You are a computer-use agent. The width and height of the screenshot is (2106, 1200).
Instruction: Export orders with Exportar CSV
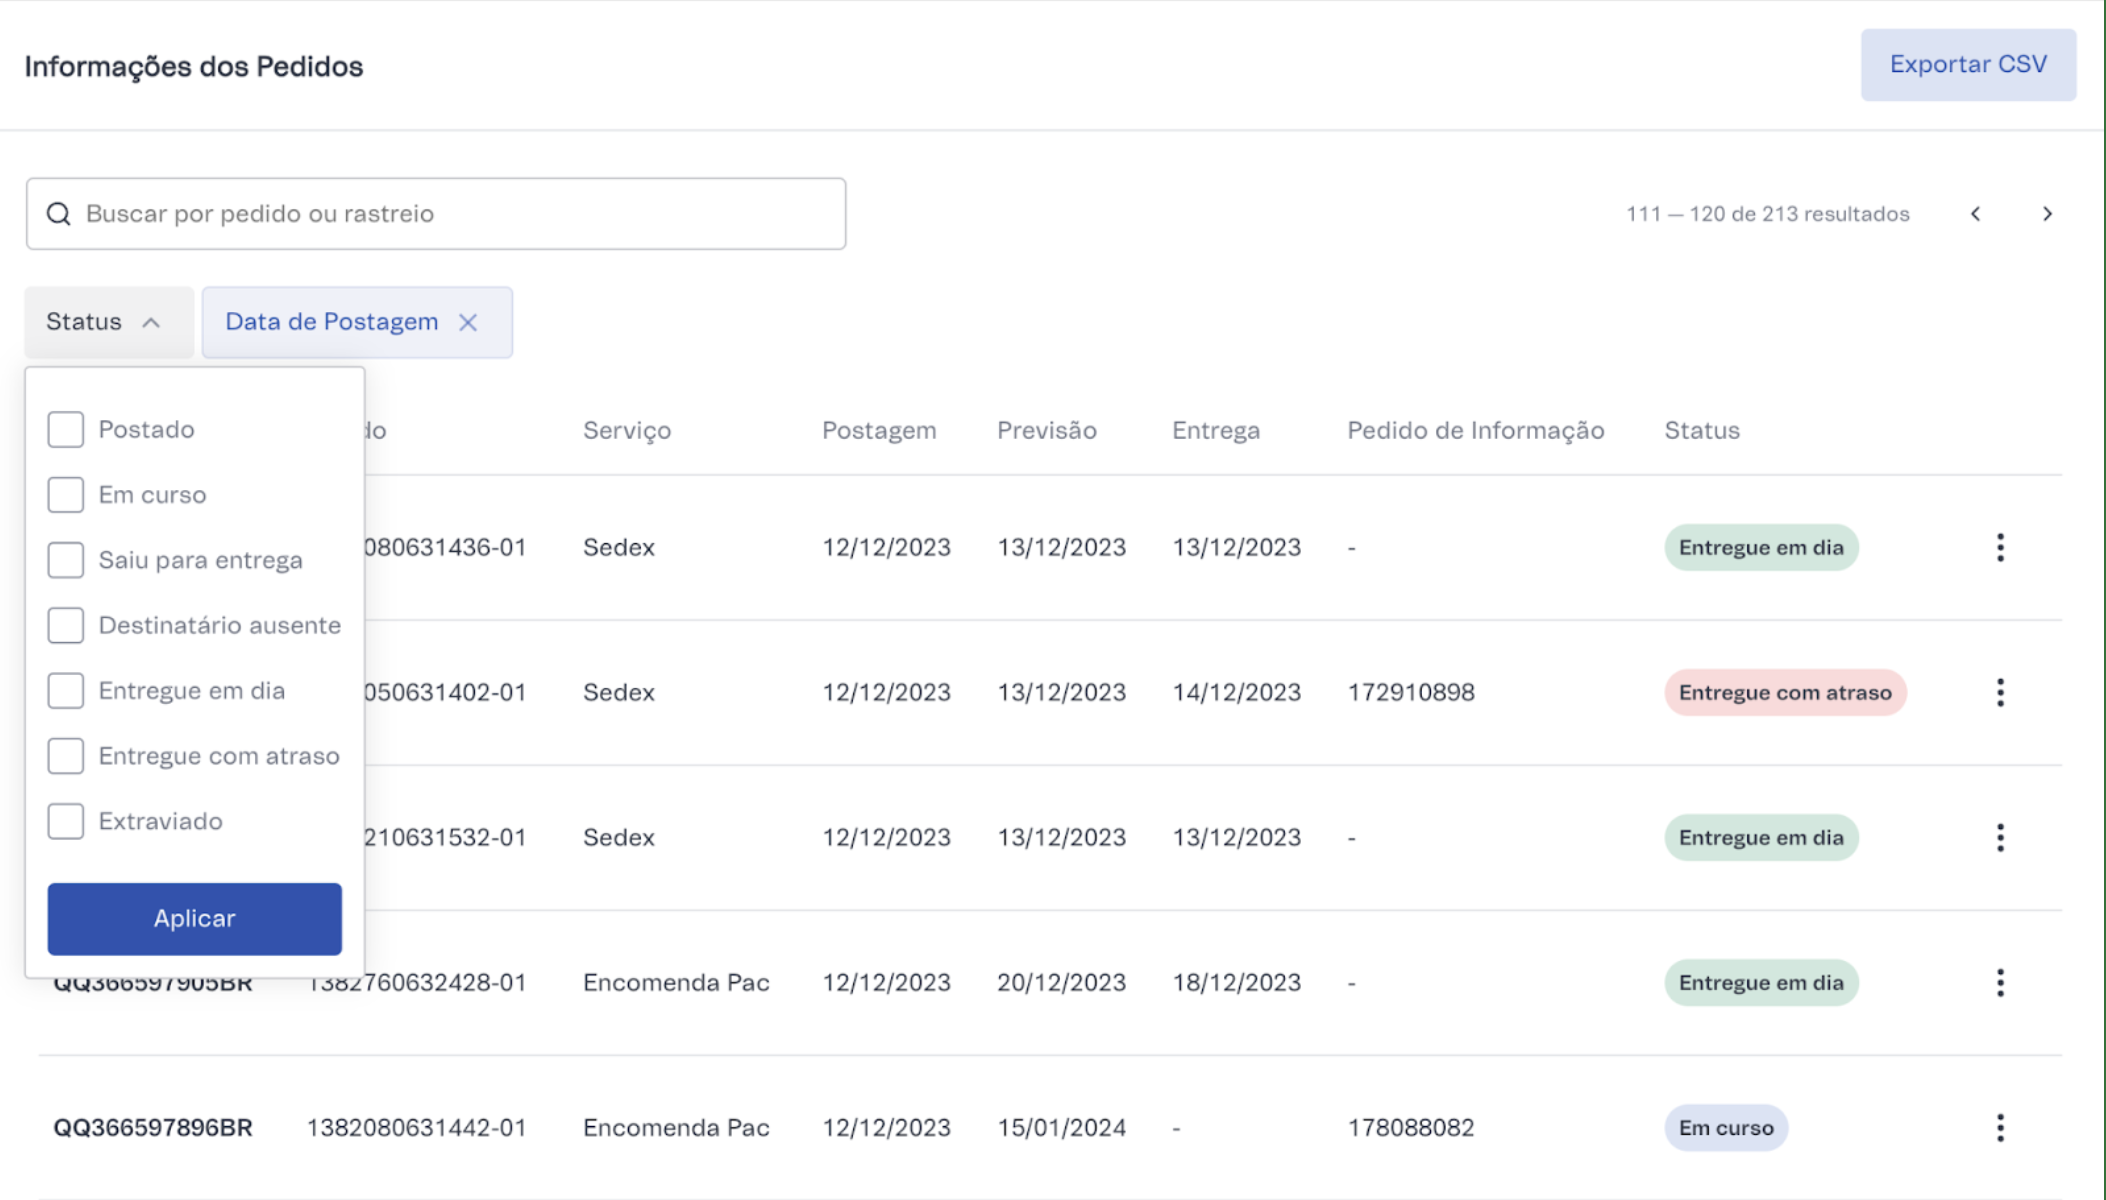coord(1967,65)
